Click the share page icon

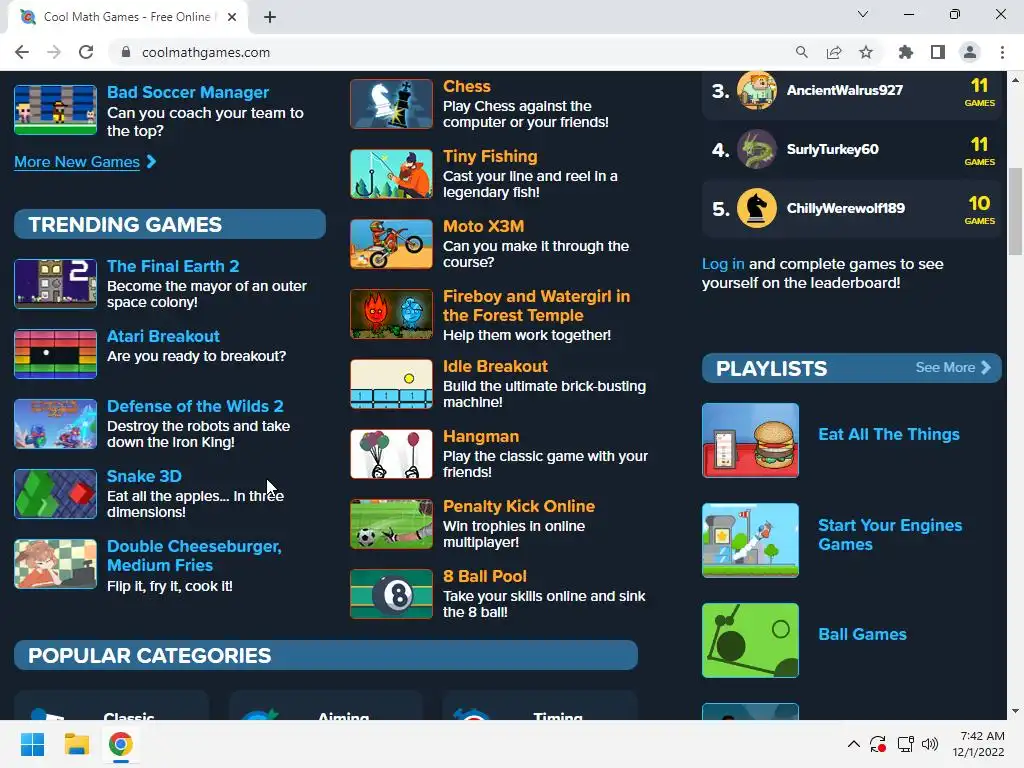834,52
